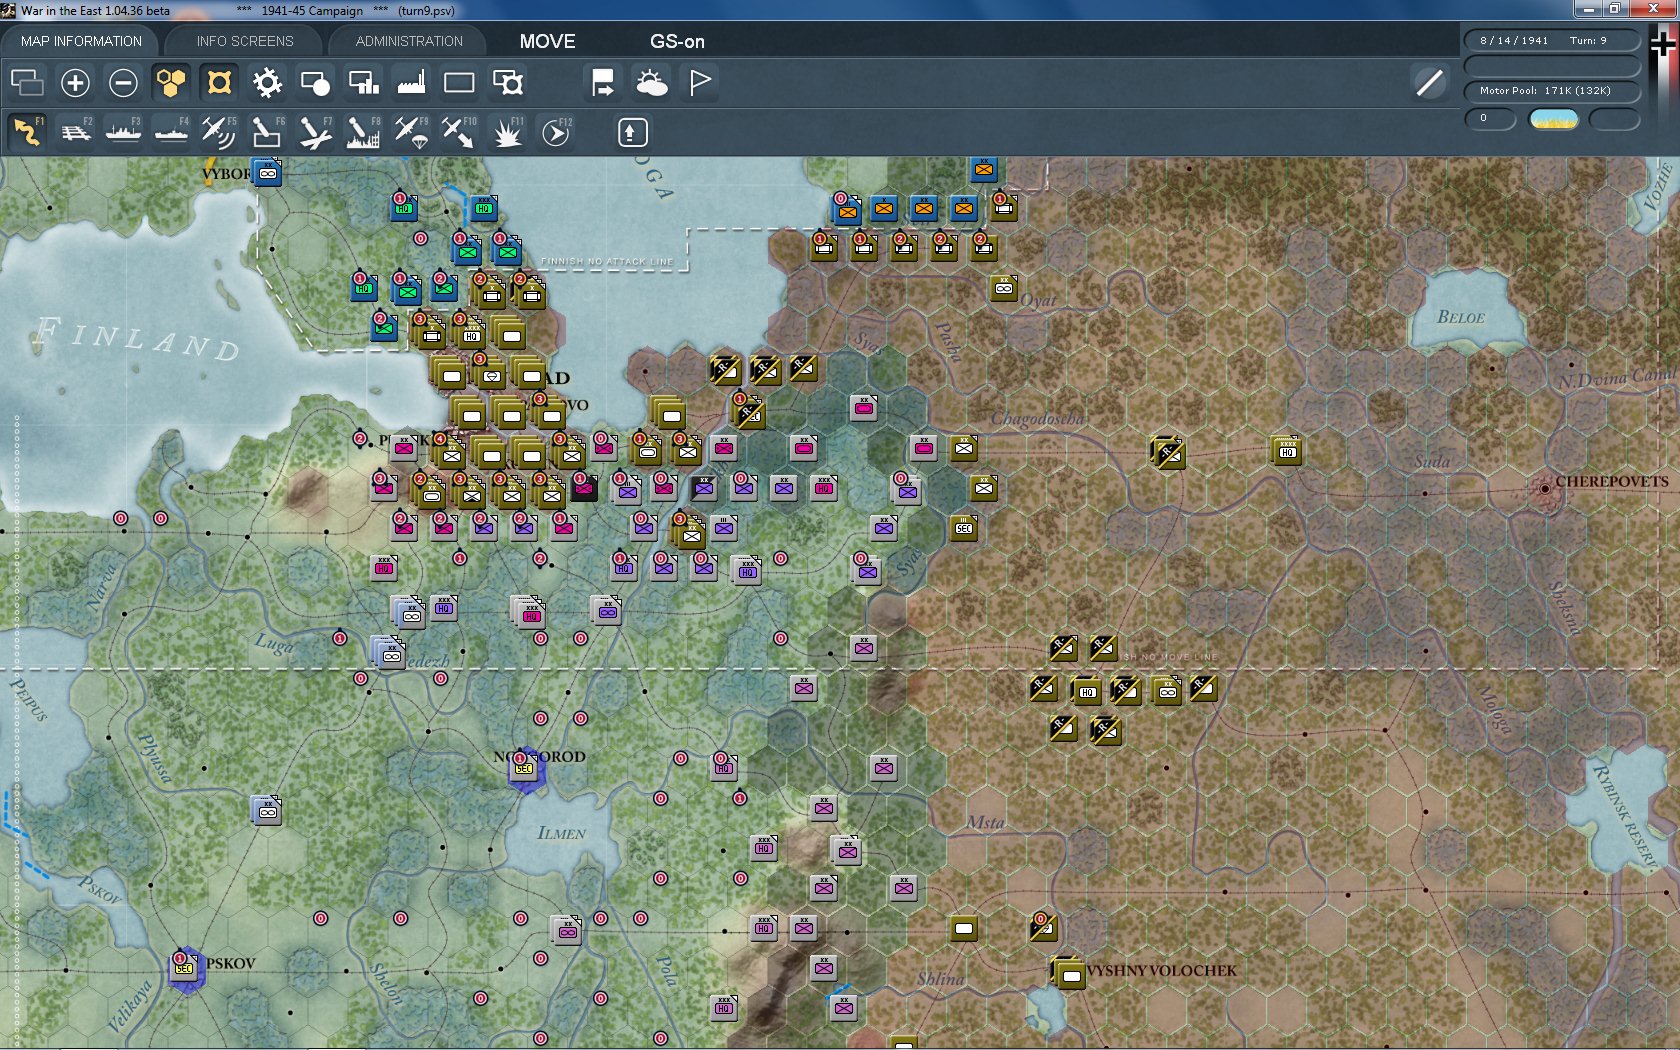Click the PSKOV city label

[231, 963]
